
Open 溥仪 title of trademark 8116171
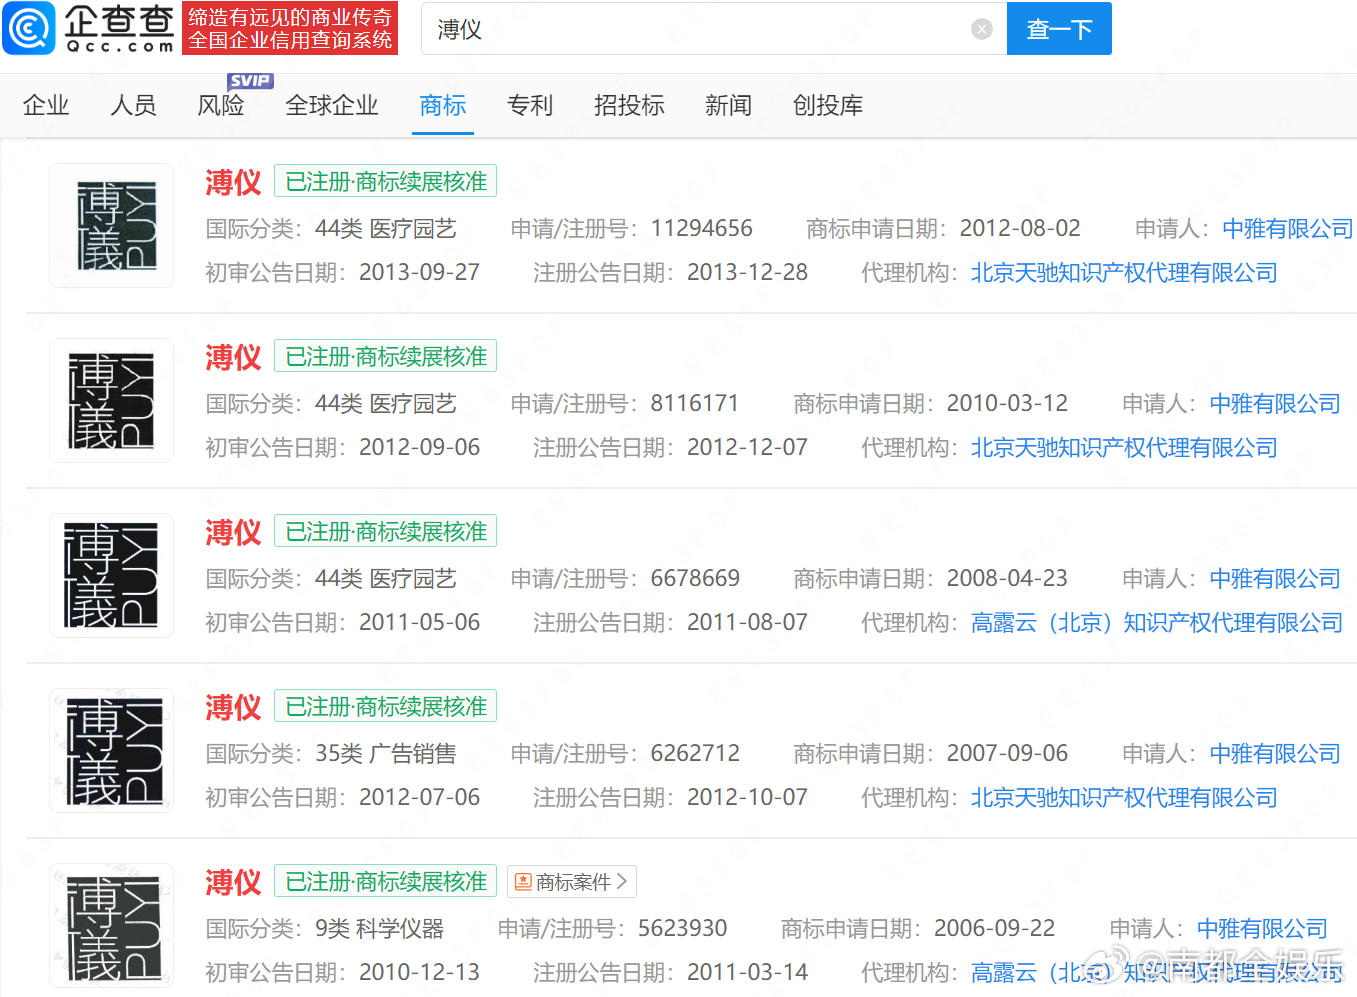233,357
